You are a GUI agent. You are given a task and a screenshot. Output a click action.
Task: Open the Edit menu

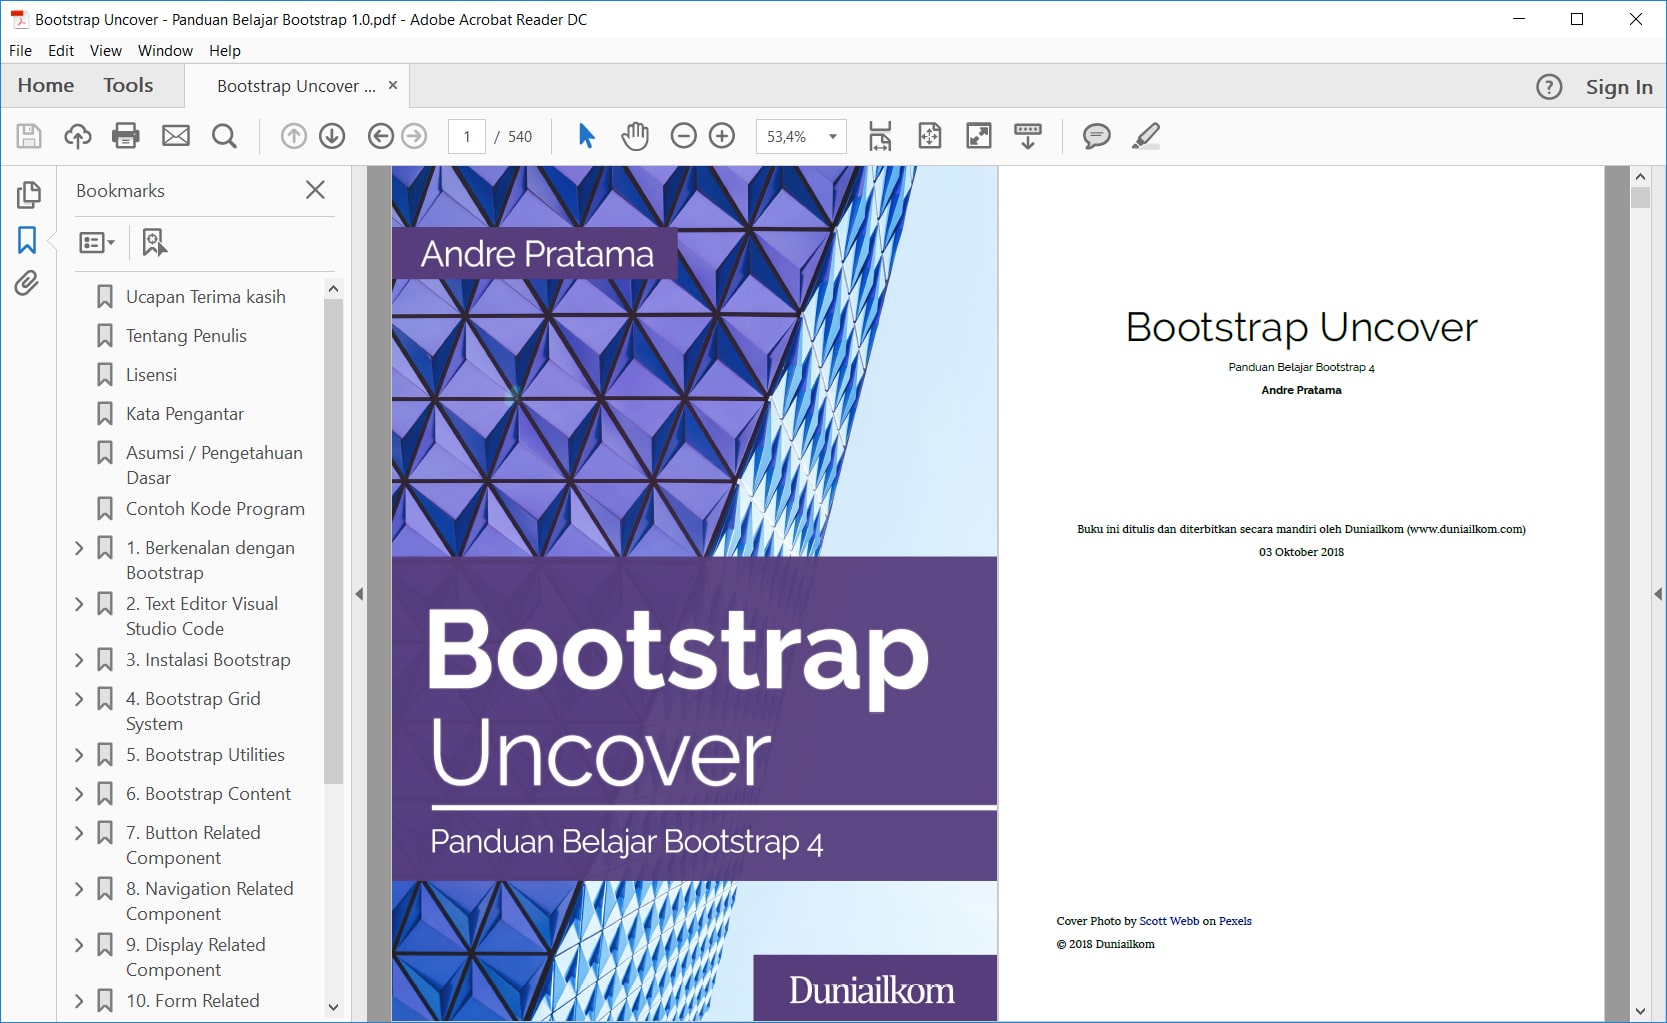coord(61,51)
